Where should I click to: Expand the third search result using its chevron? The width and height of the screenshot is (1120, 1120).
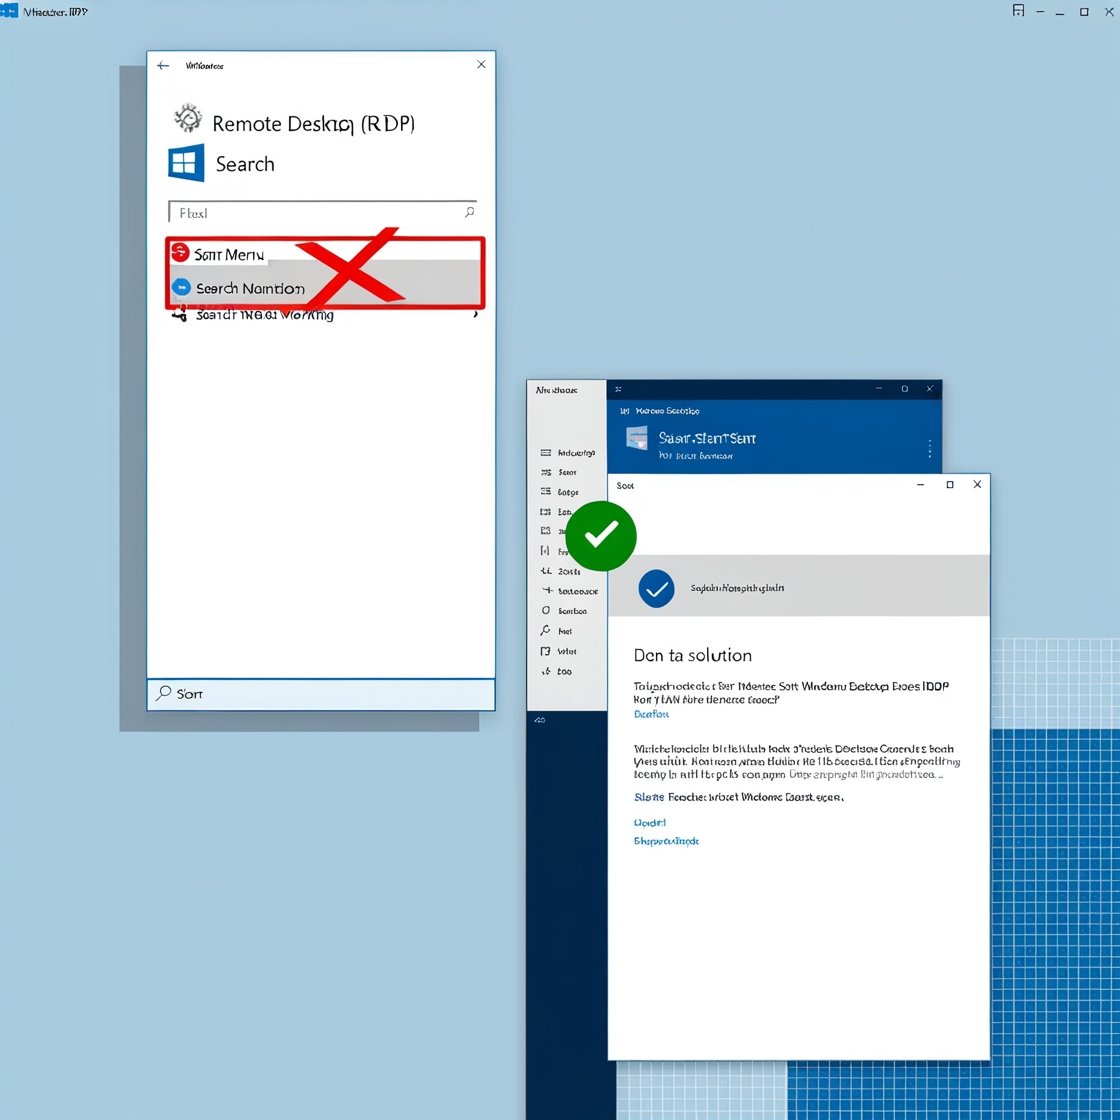[474, 315]
